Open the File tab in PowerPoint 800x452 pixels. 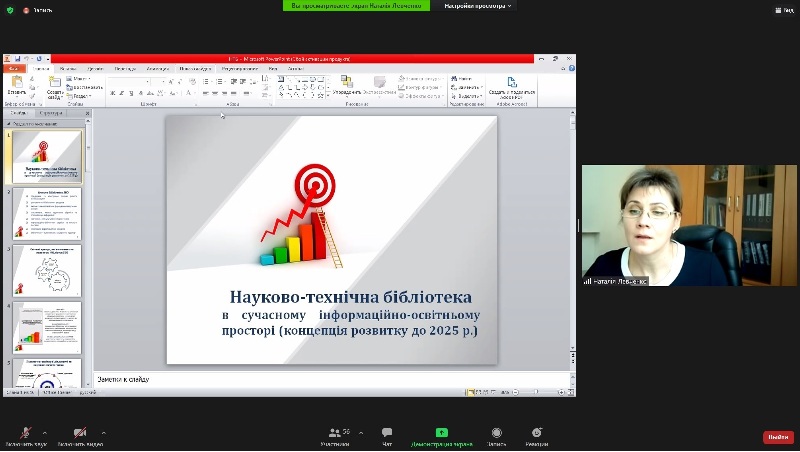(x=15, y=68)
